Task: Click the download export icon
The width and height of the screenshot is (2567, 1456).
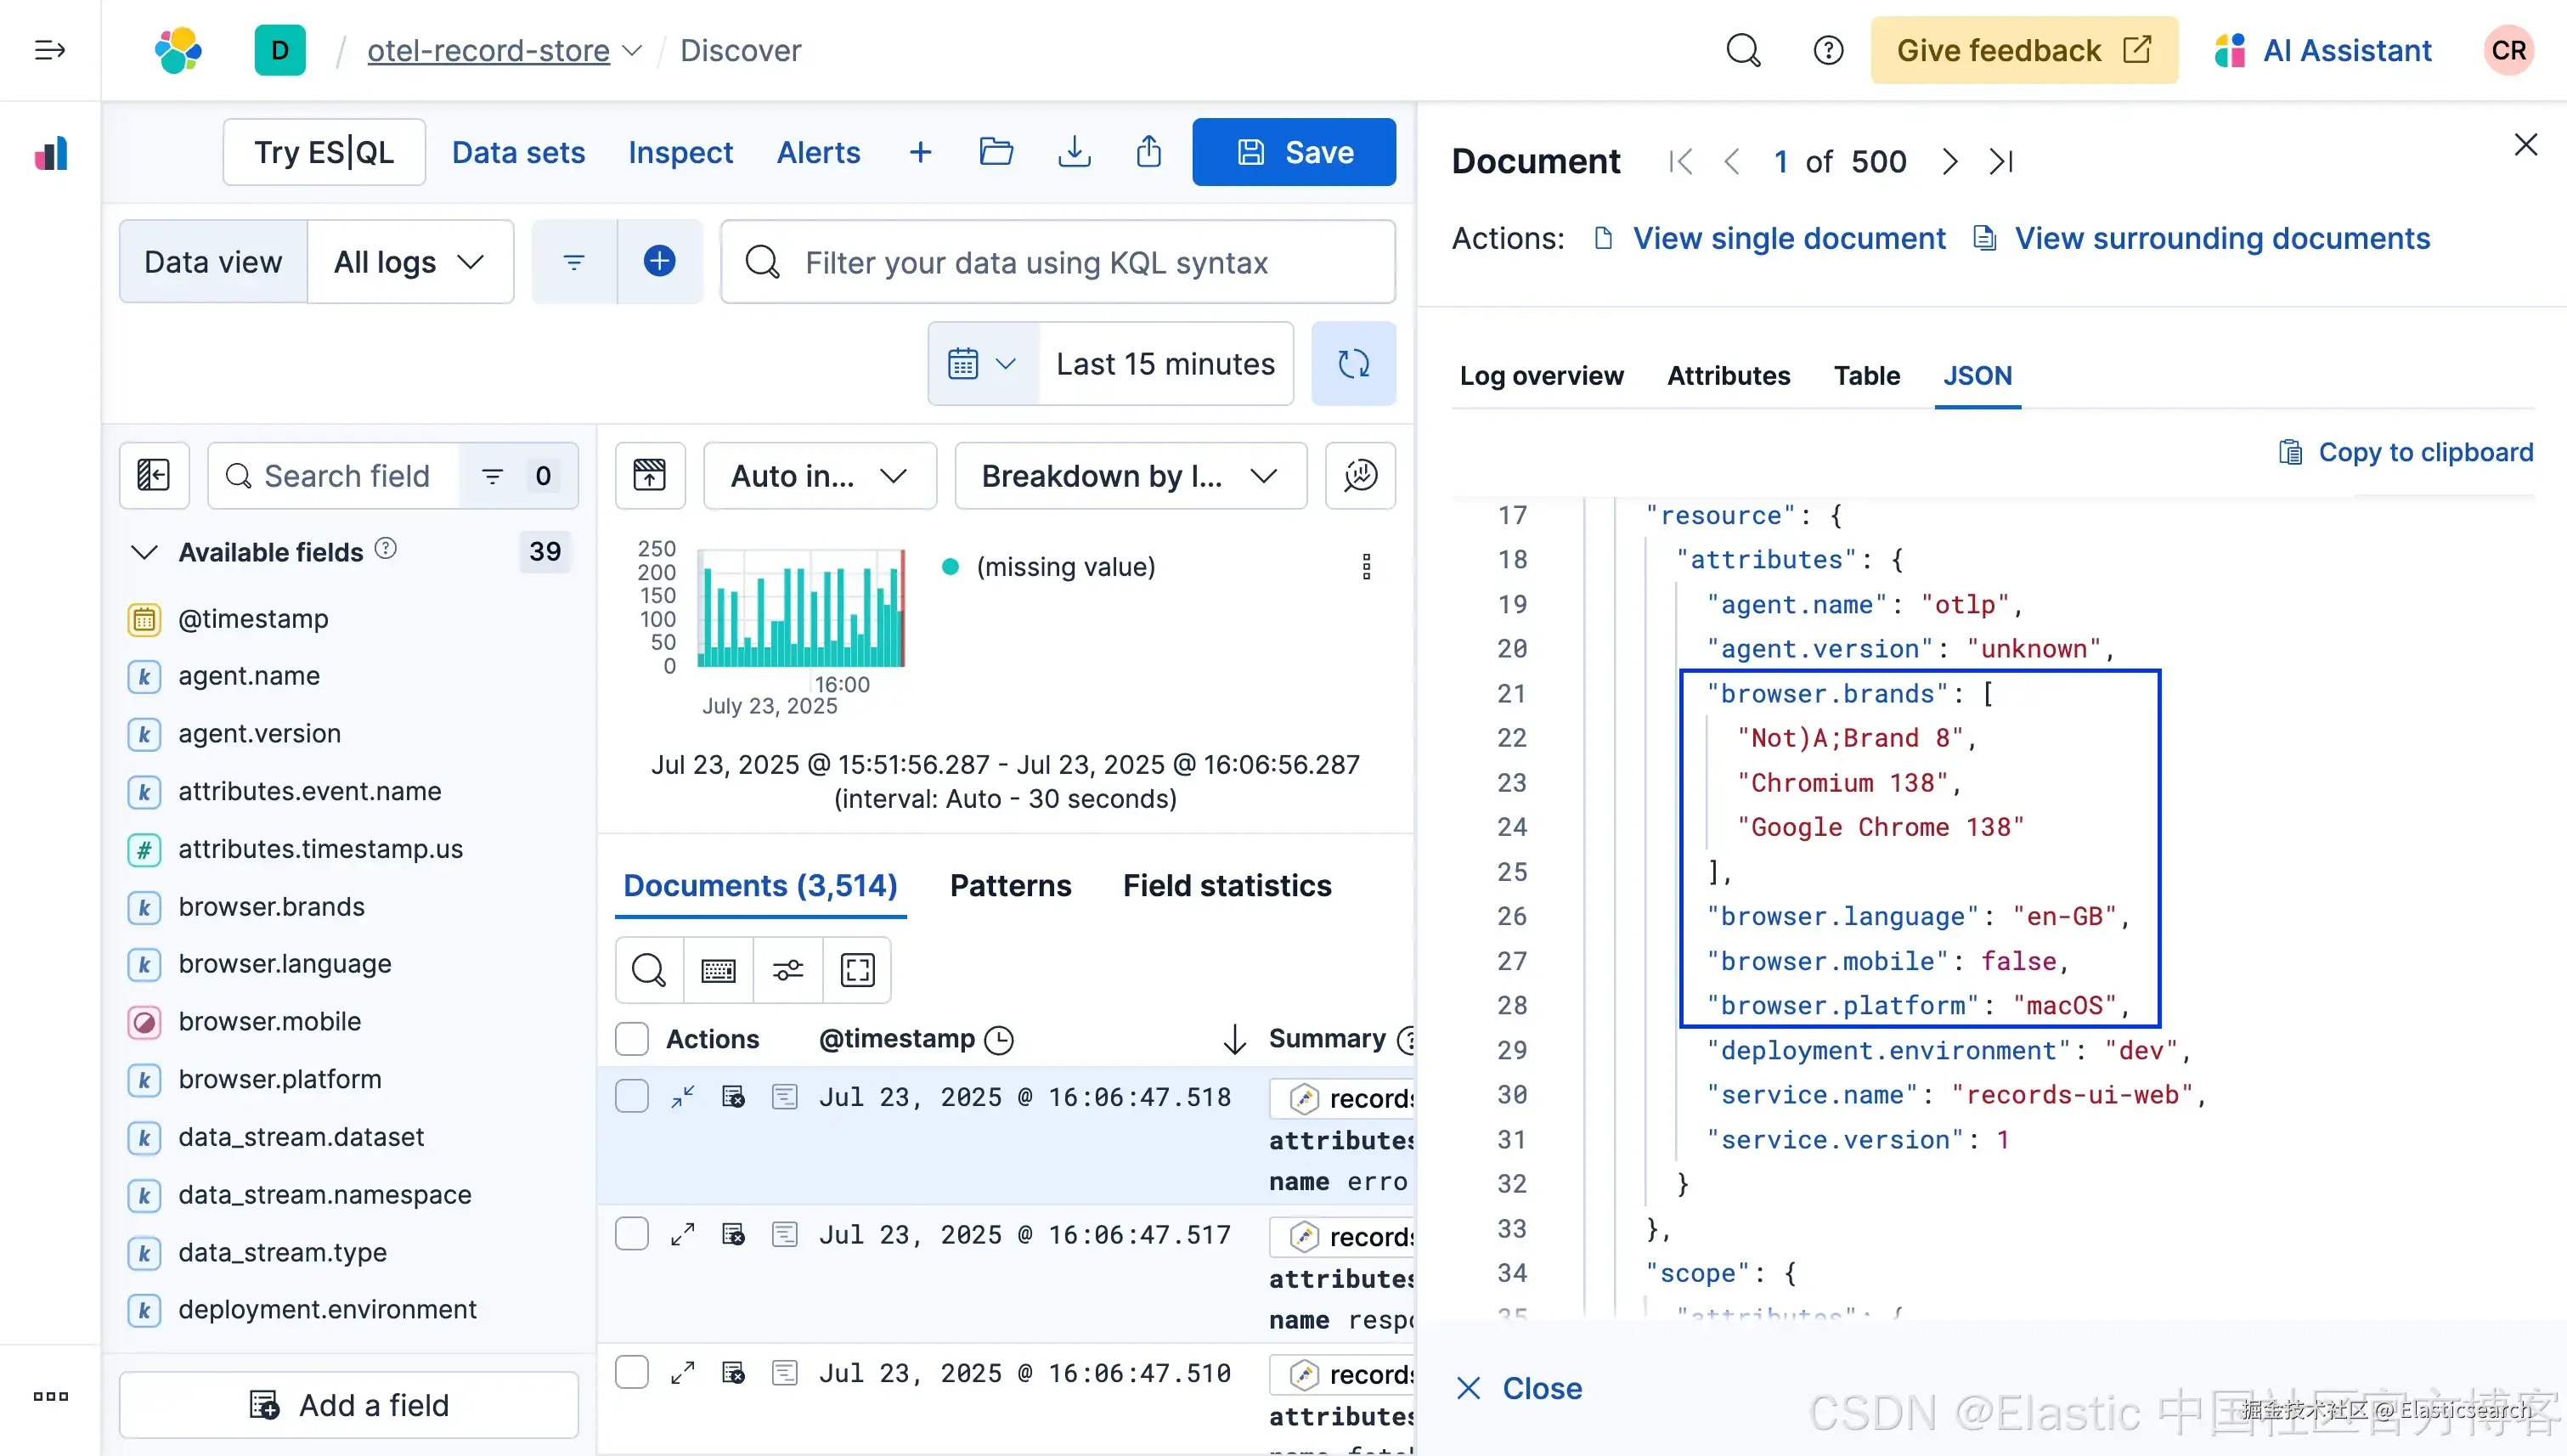Action: 1074,152
